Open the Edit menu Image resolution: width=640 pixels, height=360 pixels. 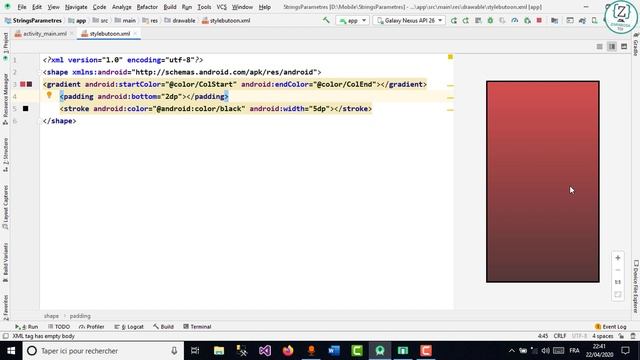37,7
